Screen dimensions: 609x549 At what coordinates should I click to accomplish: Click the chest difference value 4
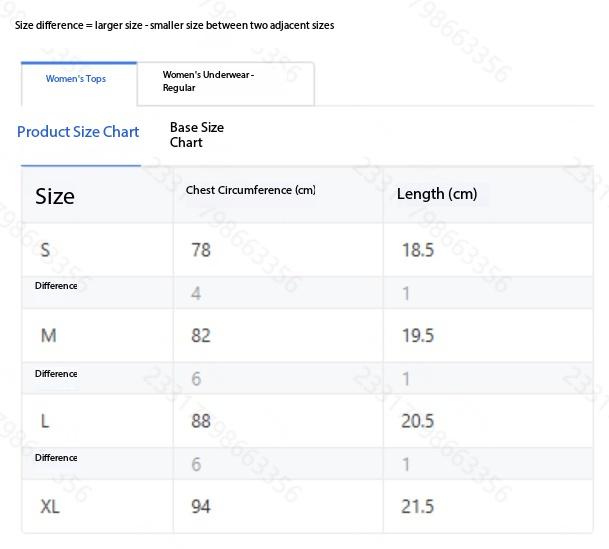pyautogui.click(x=196, y=293)
